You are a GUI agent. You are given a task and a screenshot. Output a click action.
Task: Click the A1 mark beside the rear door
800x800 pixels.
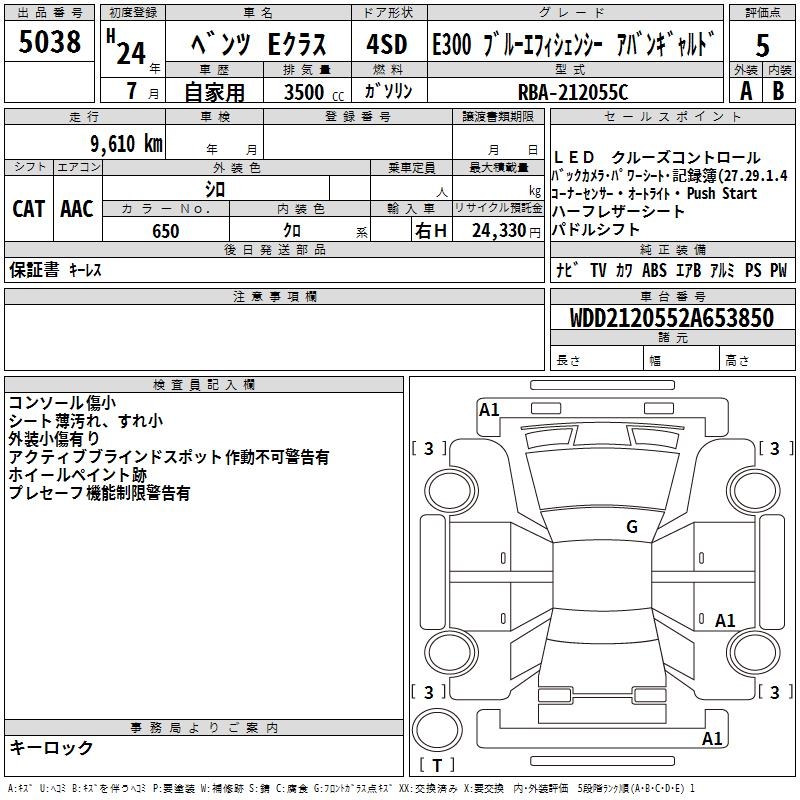tap(724, 620)
